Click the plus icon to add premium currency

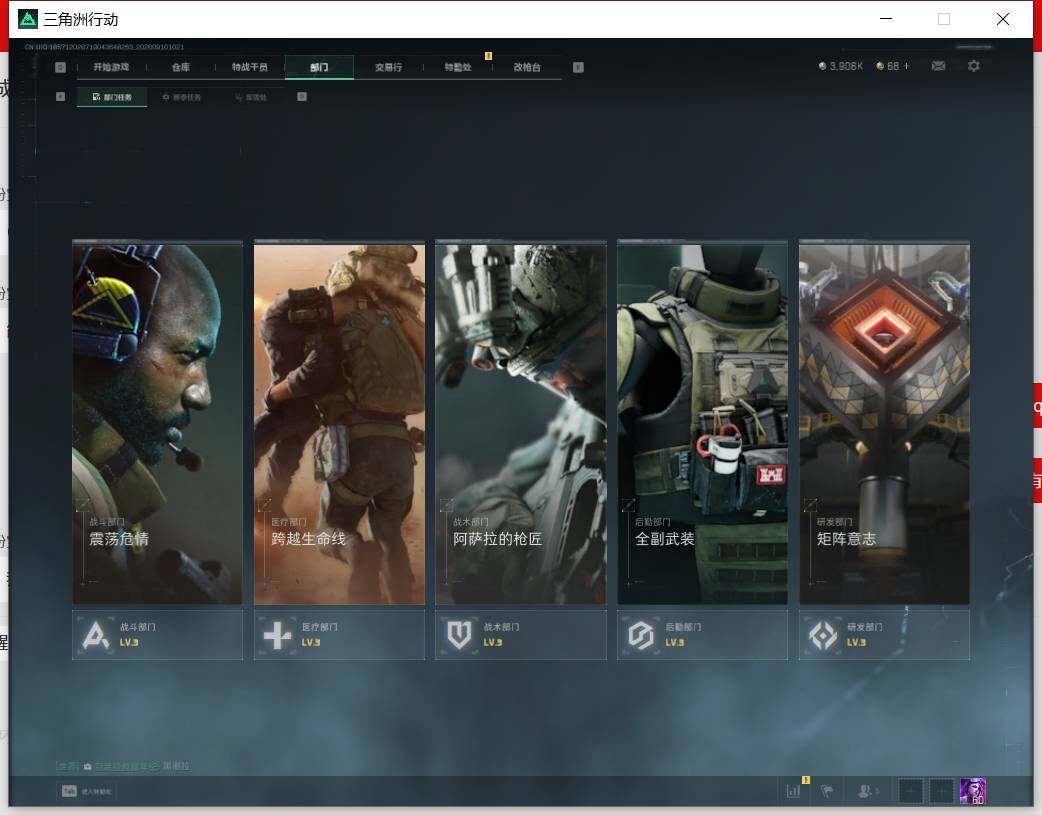(906, 66)
